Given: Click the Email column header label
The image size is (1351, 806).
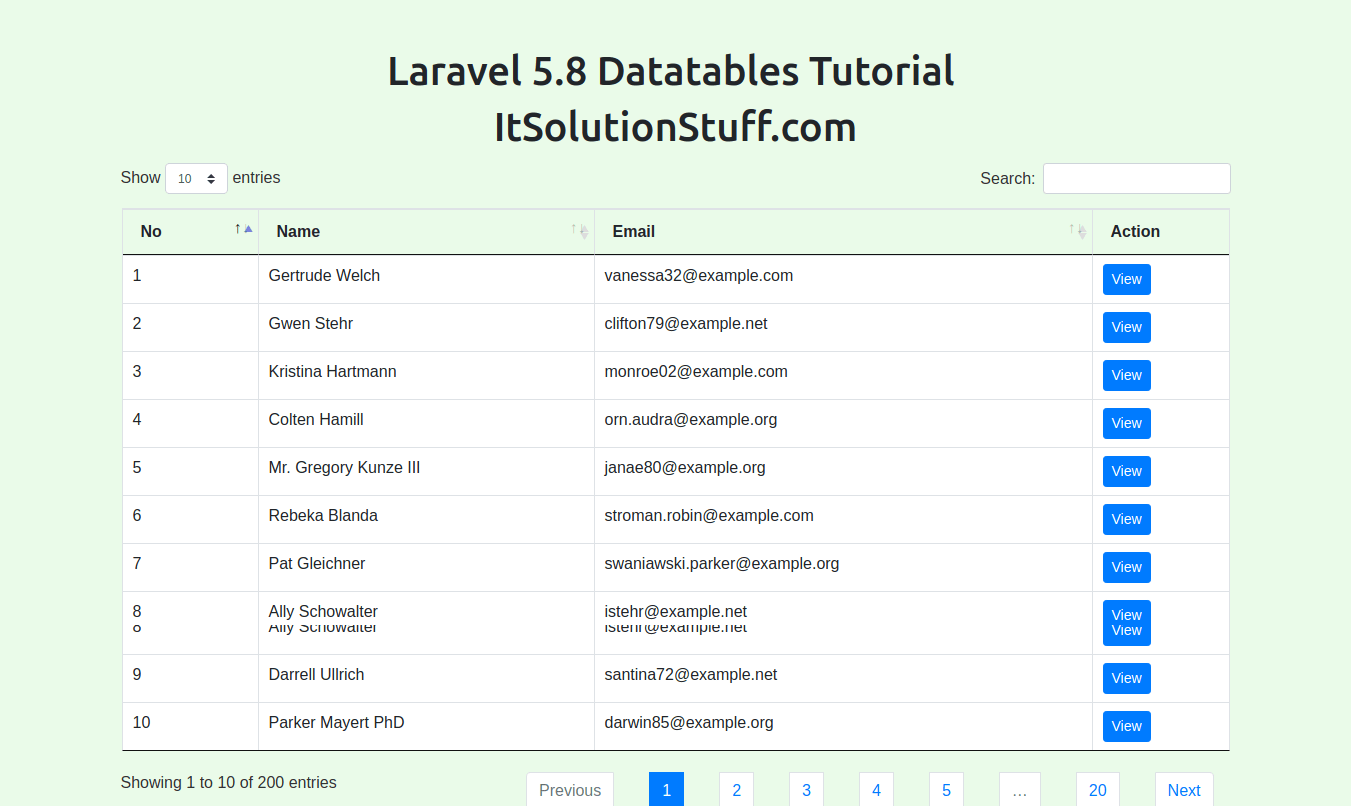Looking at the screenshot, I should click(634, 231).
